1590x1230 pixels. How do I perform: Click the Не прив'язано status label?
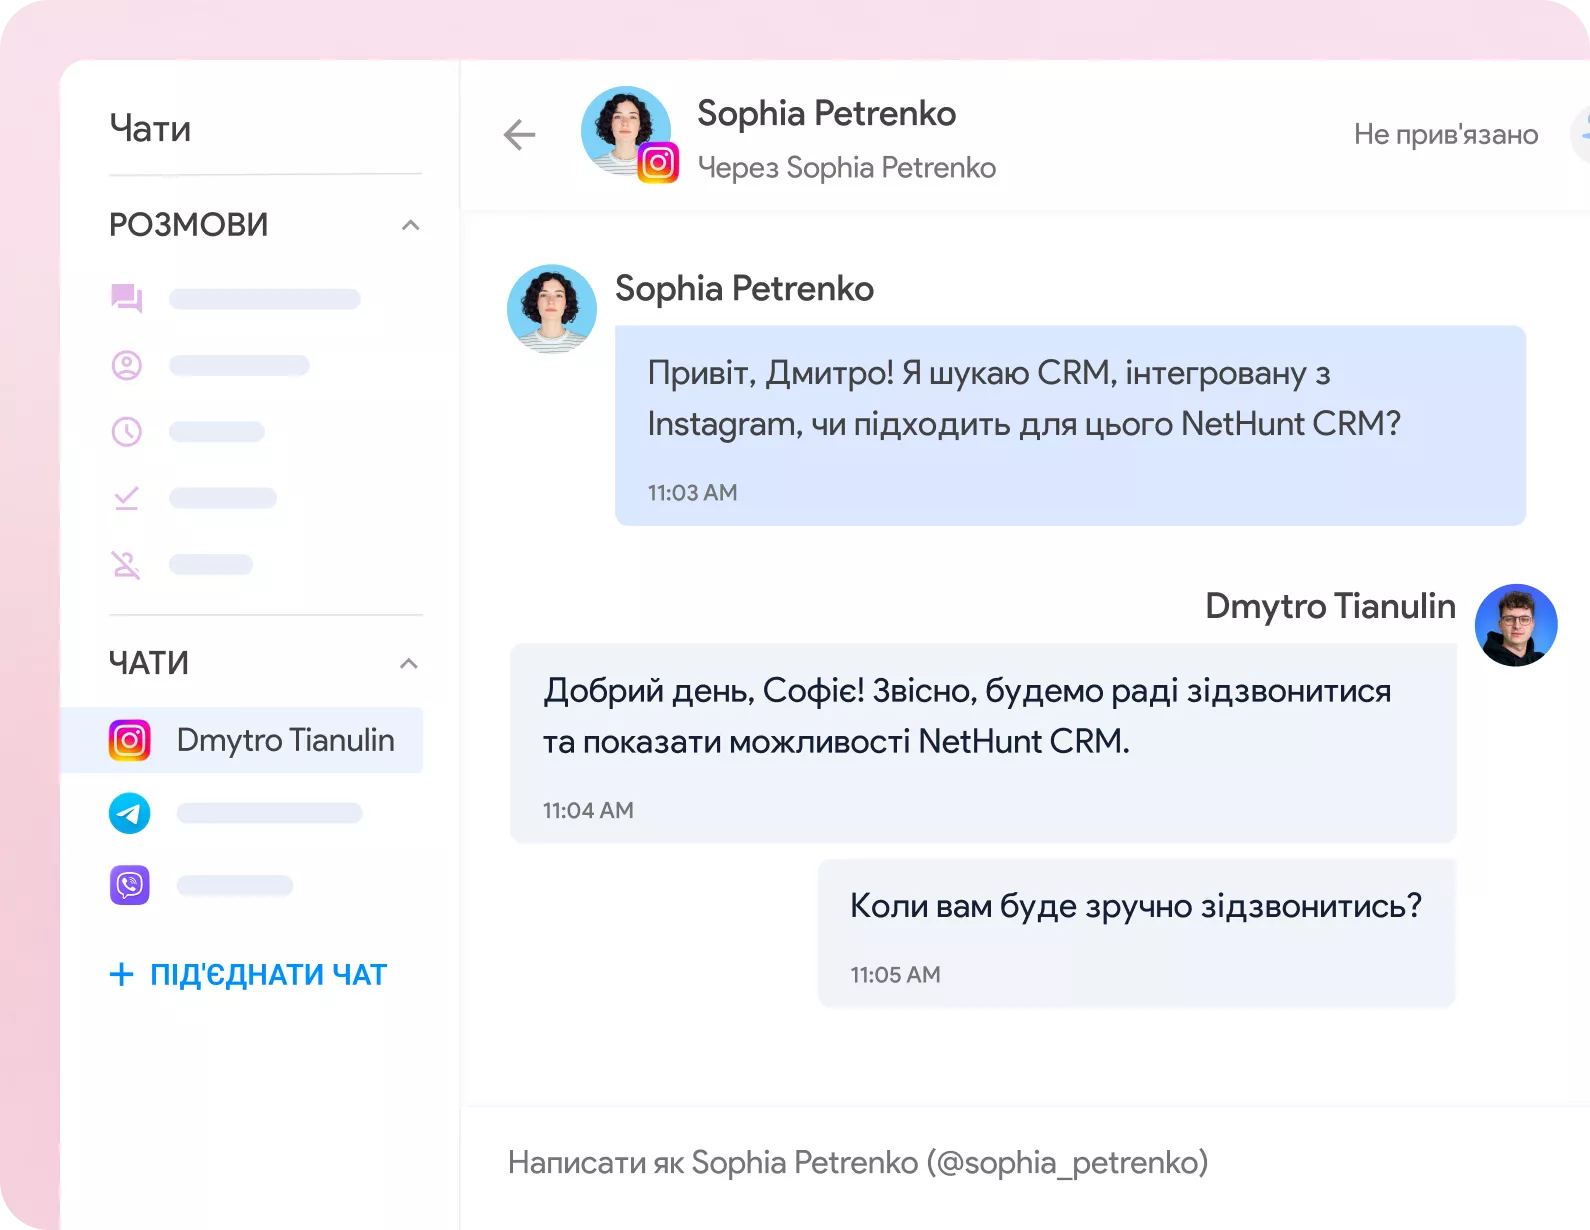coord(1445,135)
